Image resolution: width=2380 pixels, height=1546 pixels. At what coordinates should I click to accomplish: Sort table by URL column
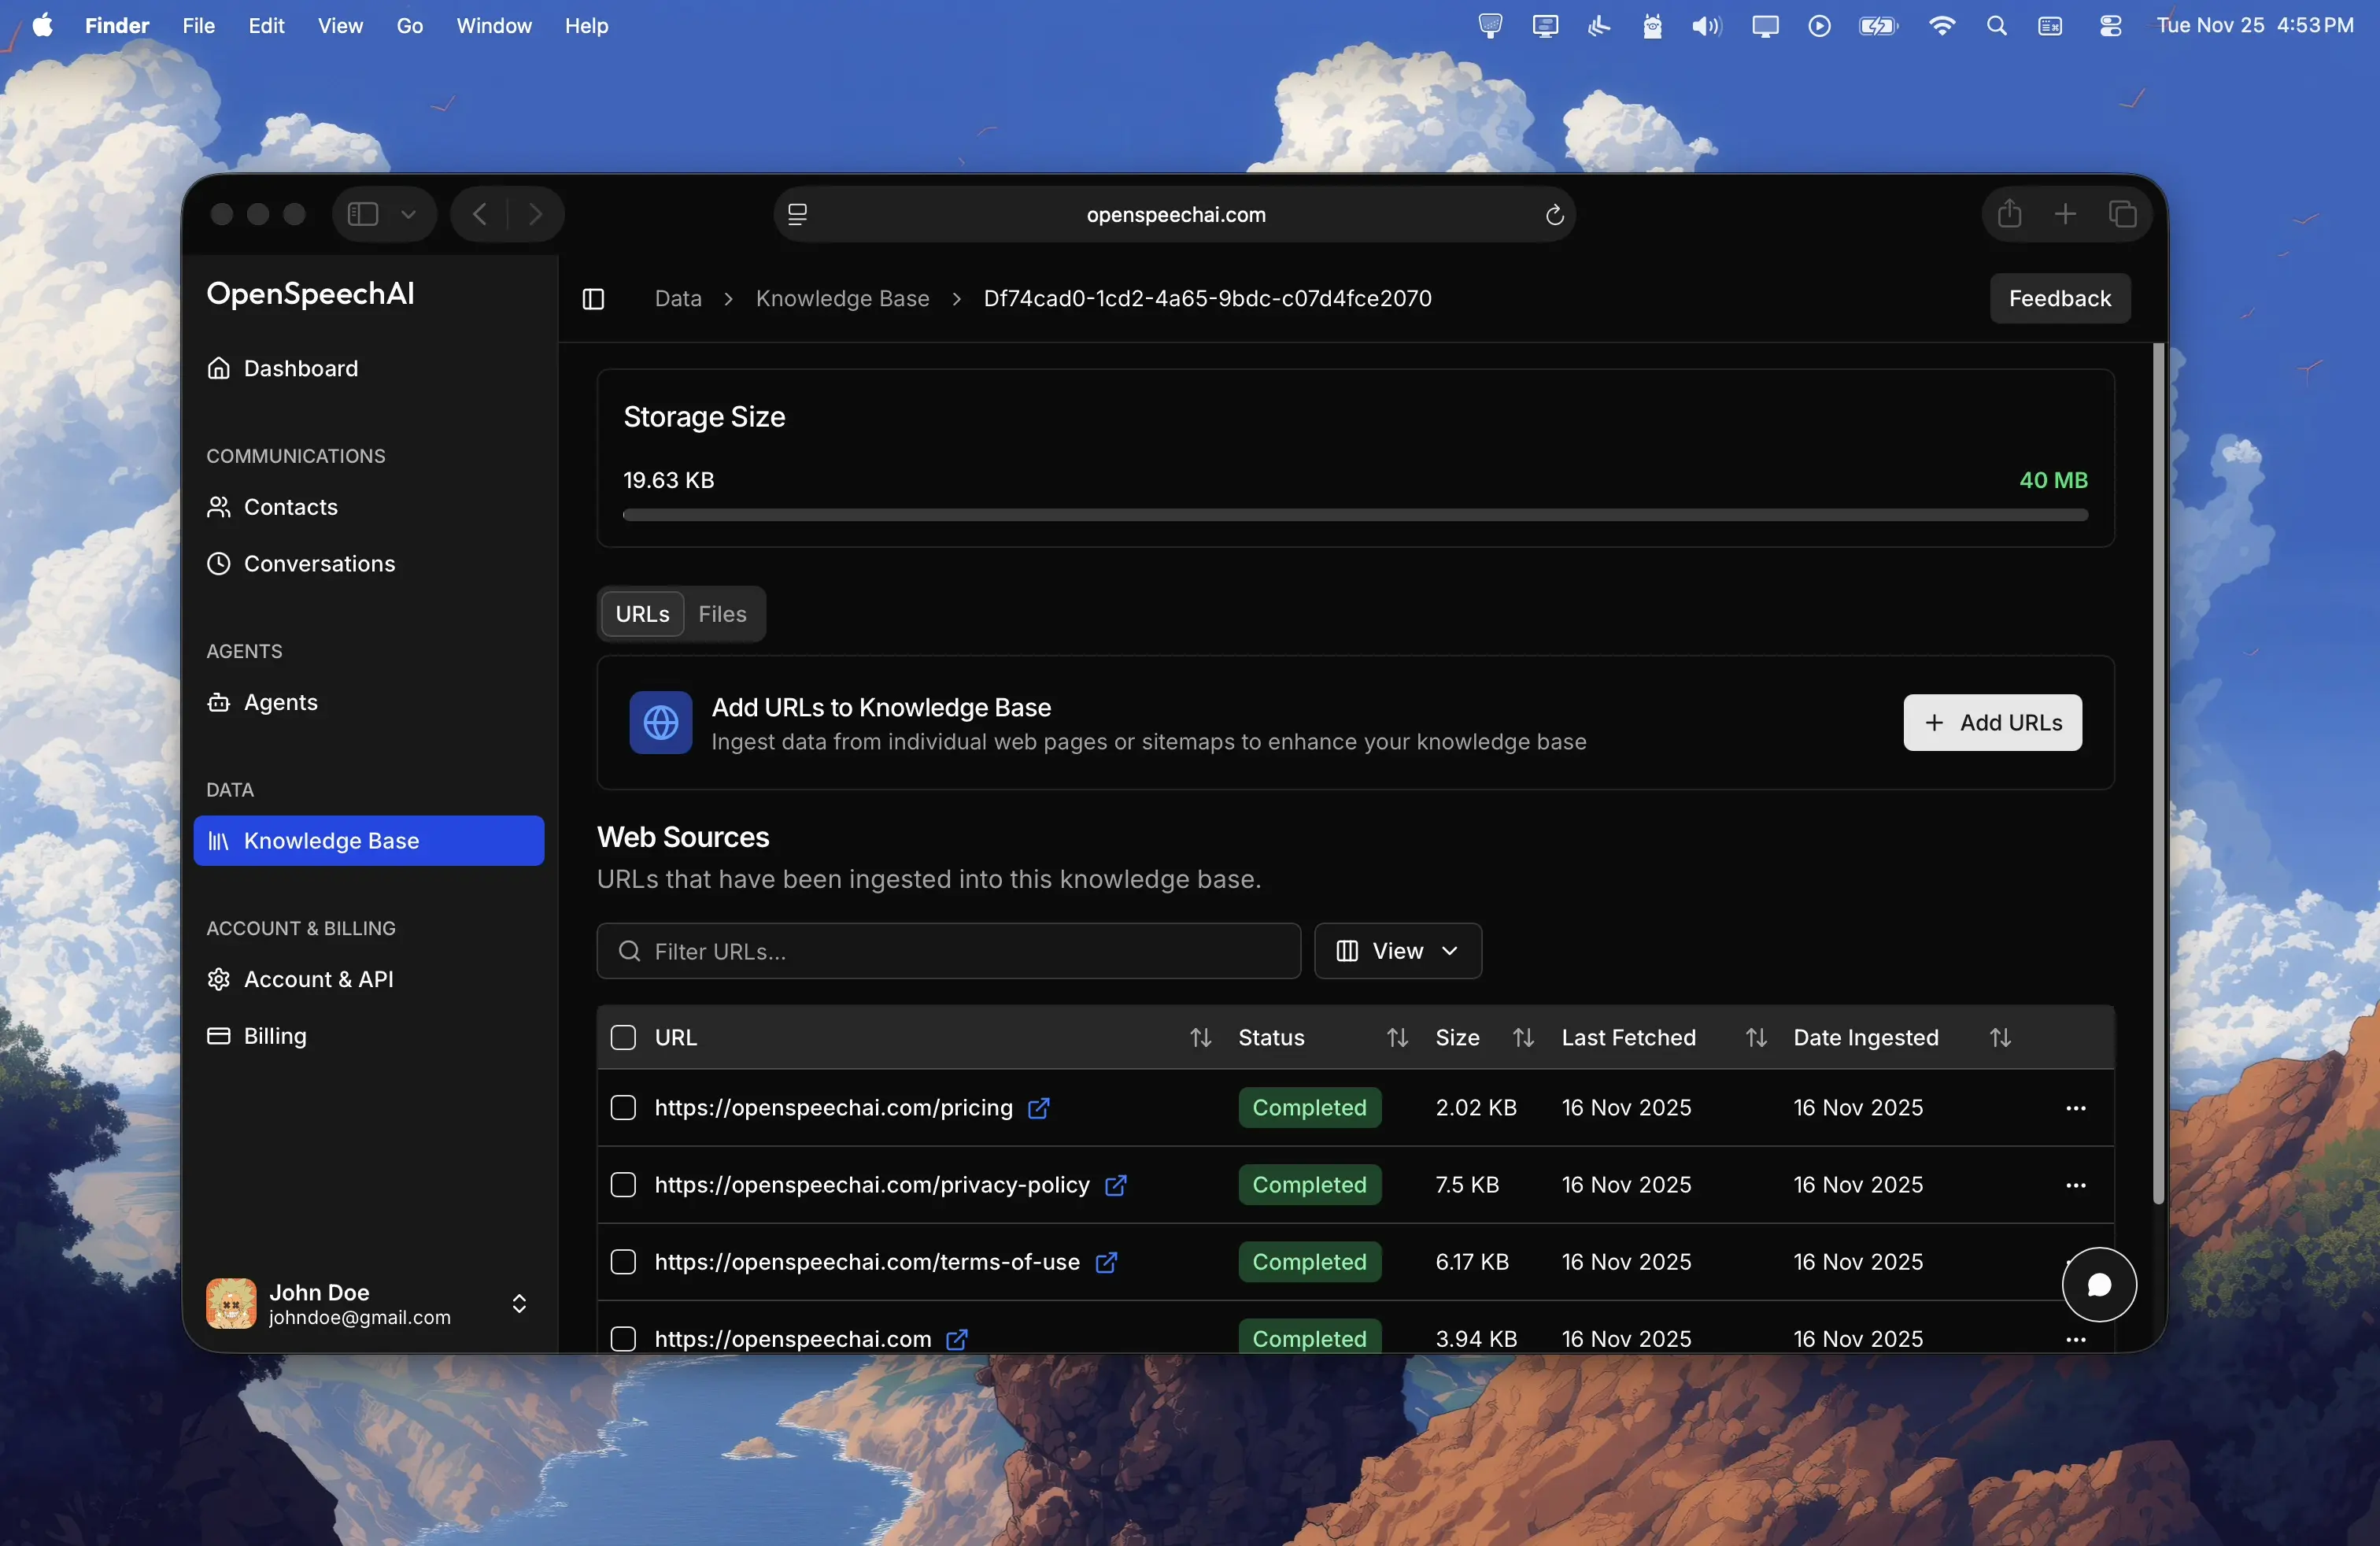coord(1200,1038)
